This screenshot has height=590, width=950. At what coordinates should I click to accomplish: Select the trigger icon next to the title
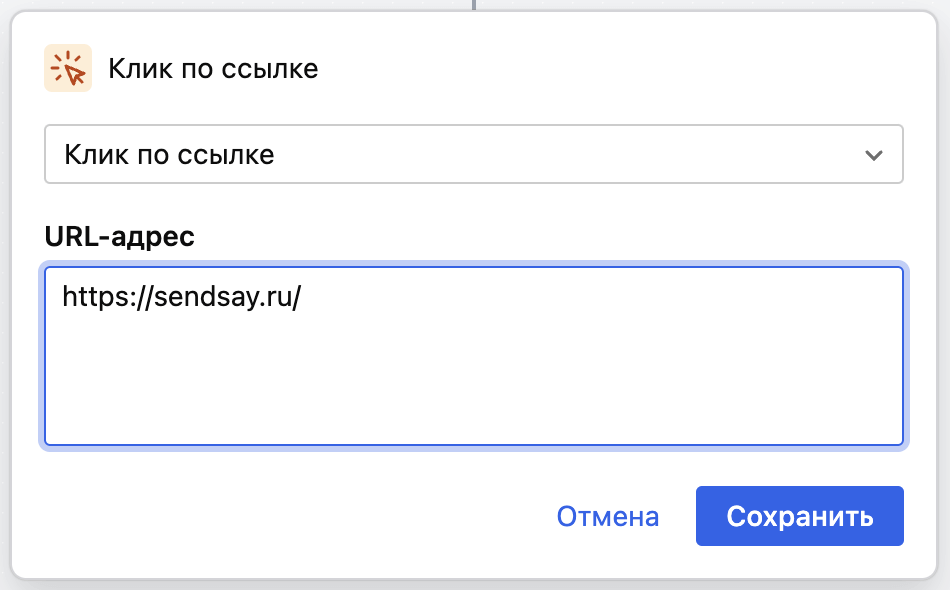pos(68,69)
